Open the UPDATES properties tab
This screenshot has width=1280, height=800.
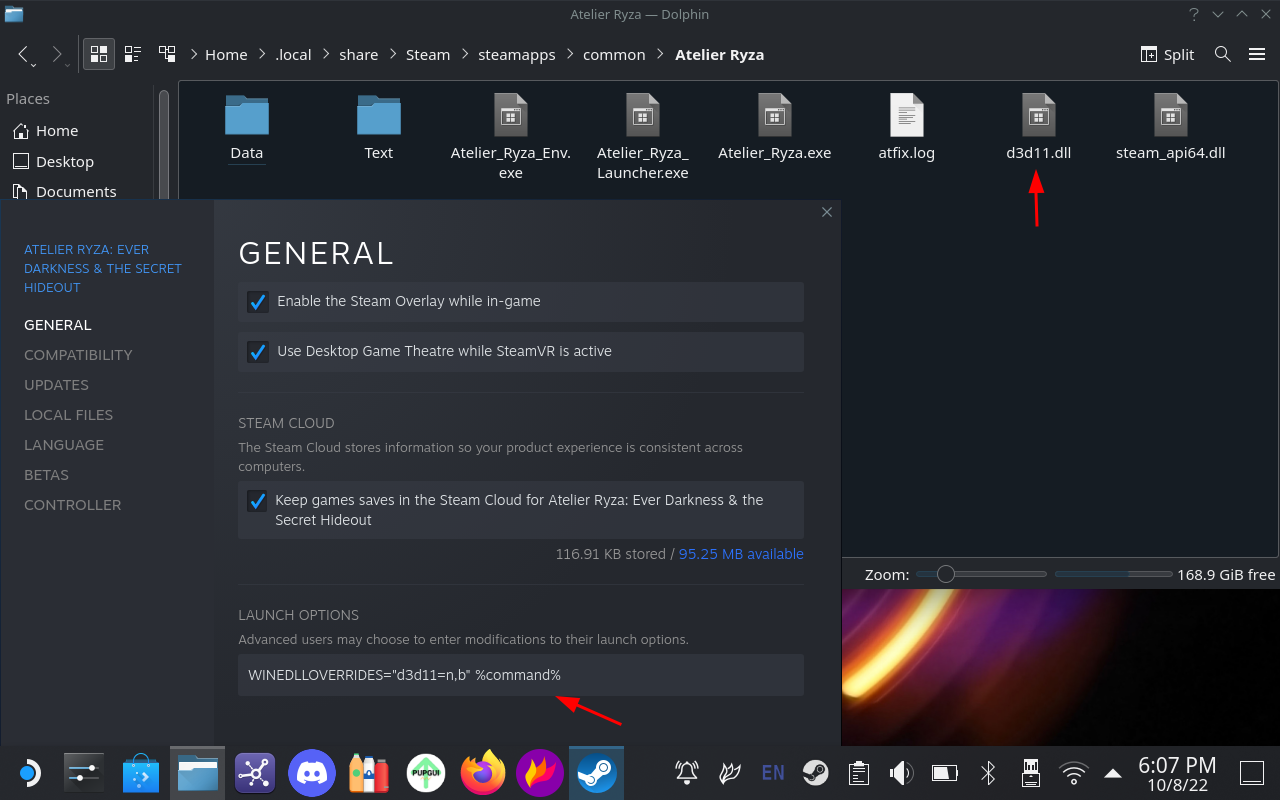(x=56, y=385)
